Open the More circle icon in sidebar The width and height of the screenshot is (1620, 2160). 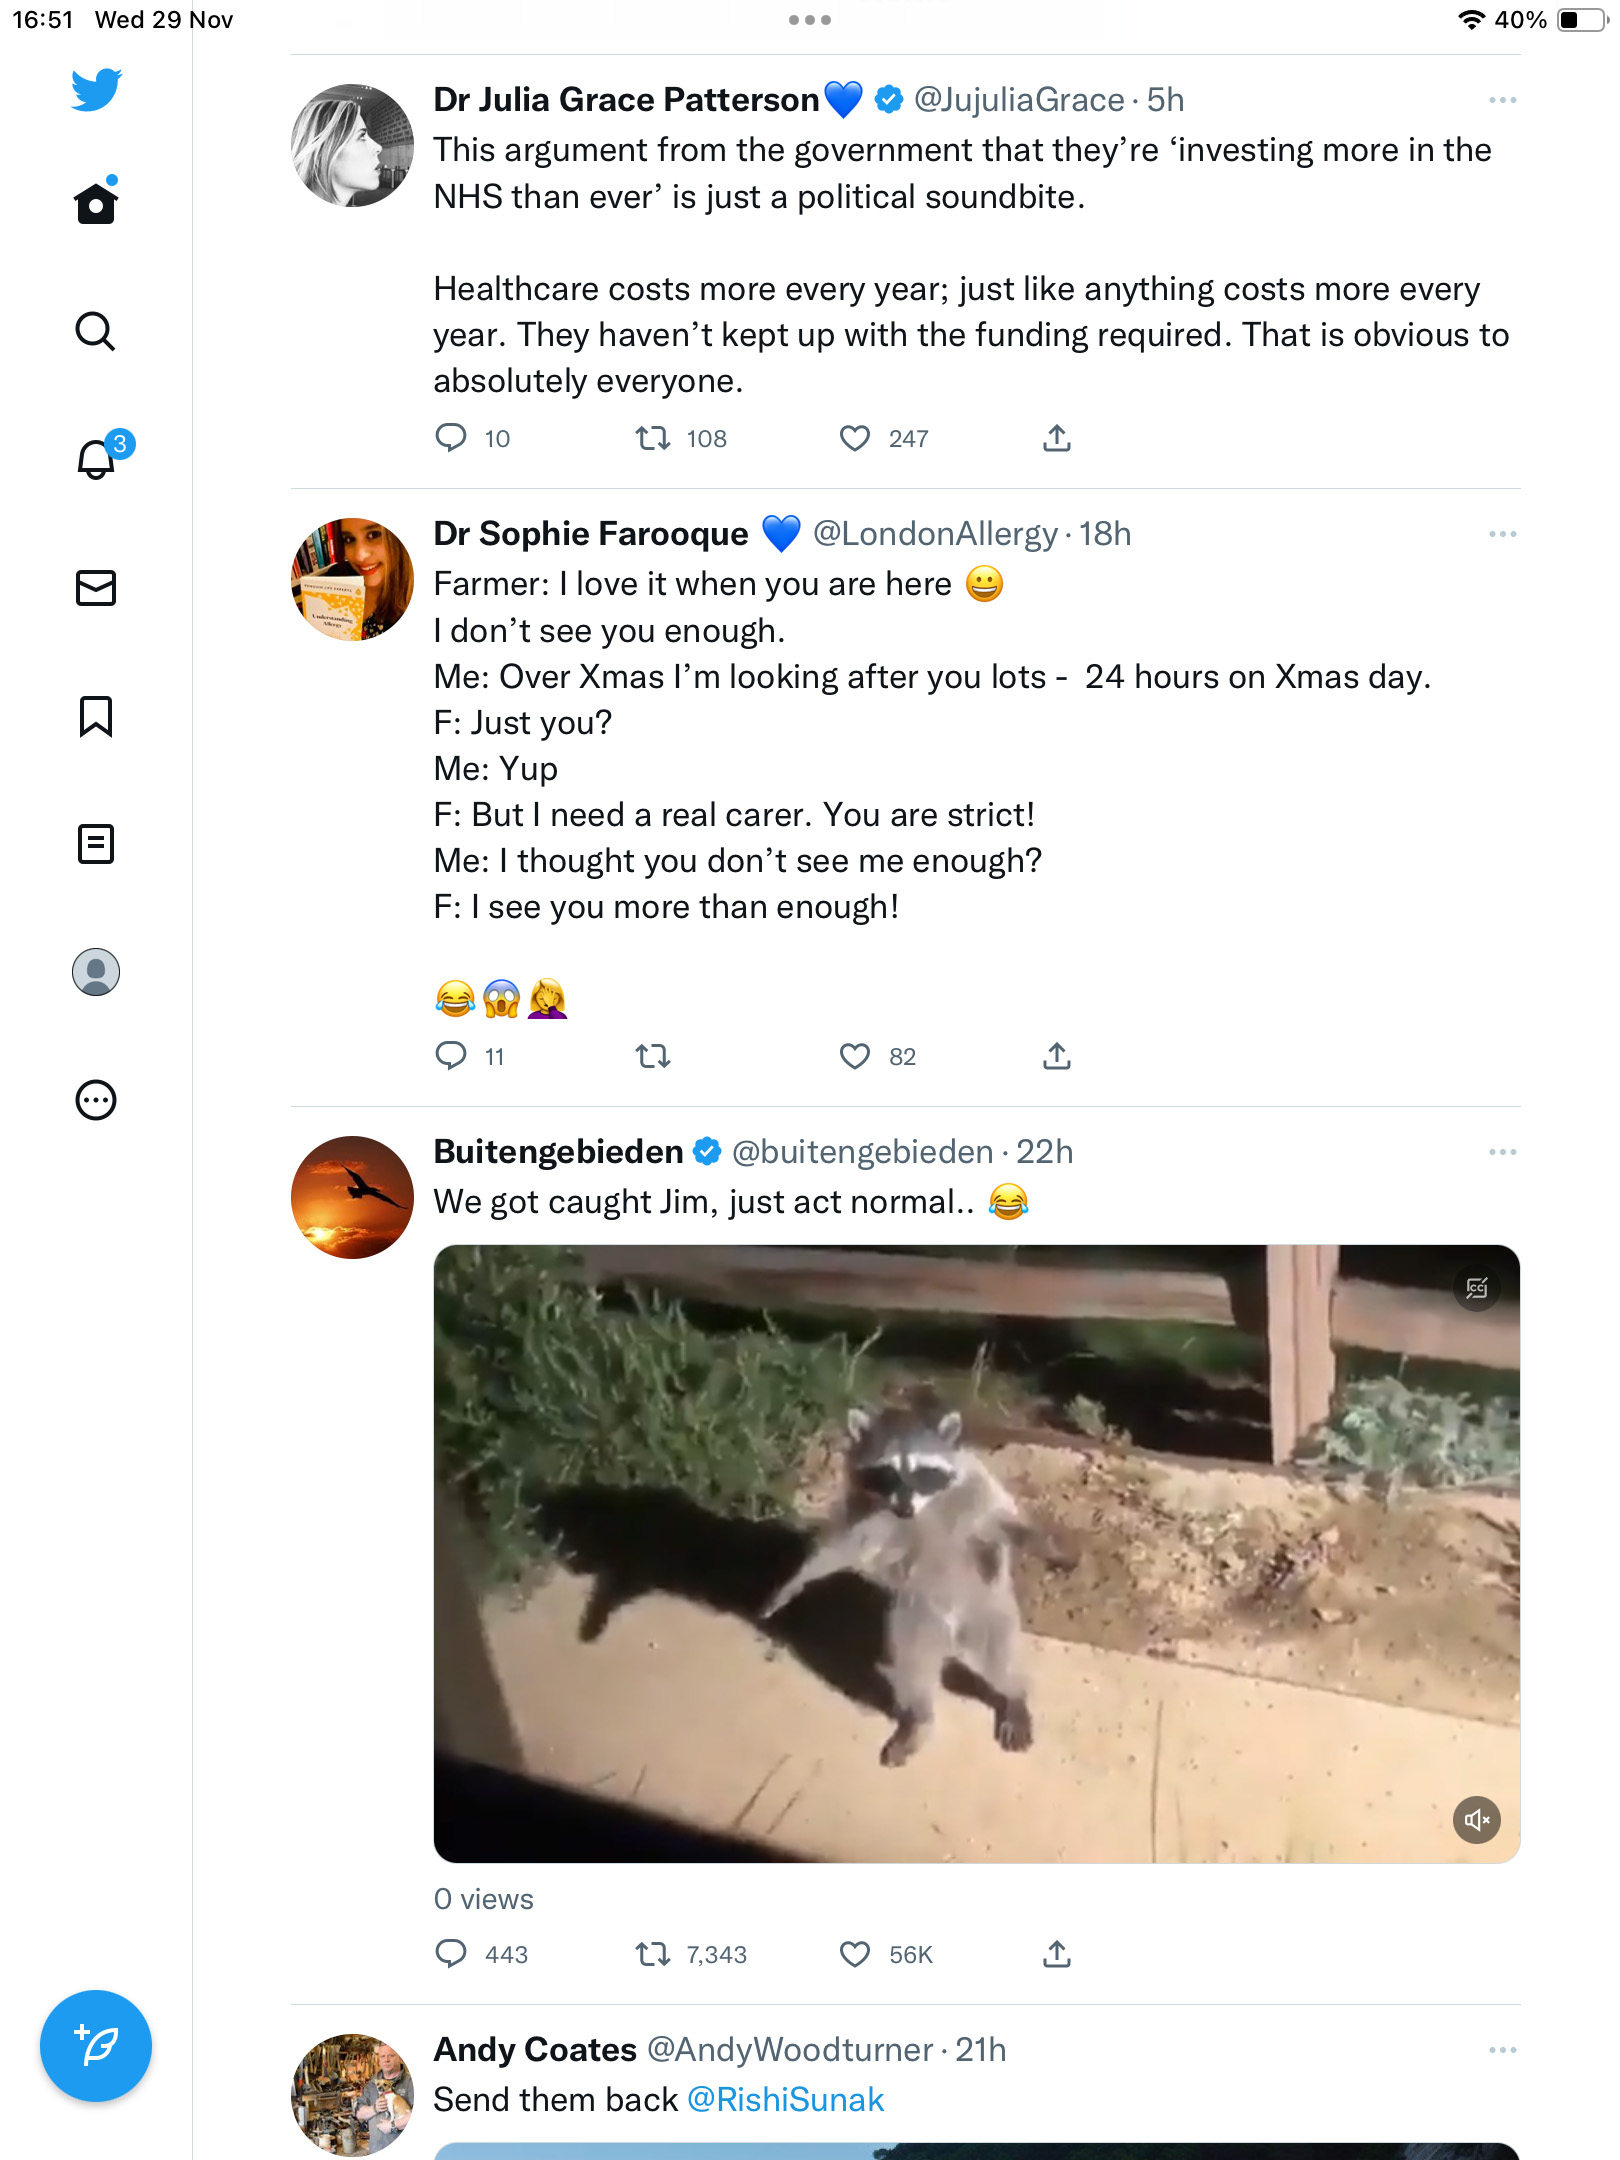96,1100
